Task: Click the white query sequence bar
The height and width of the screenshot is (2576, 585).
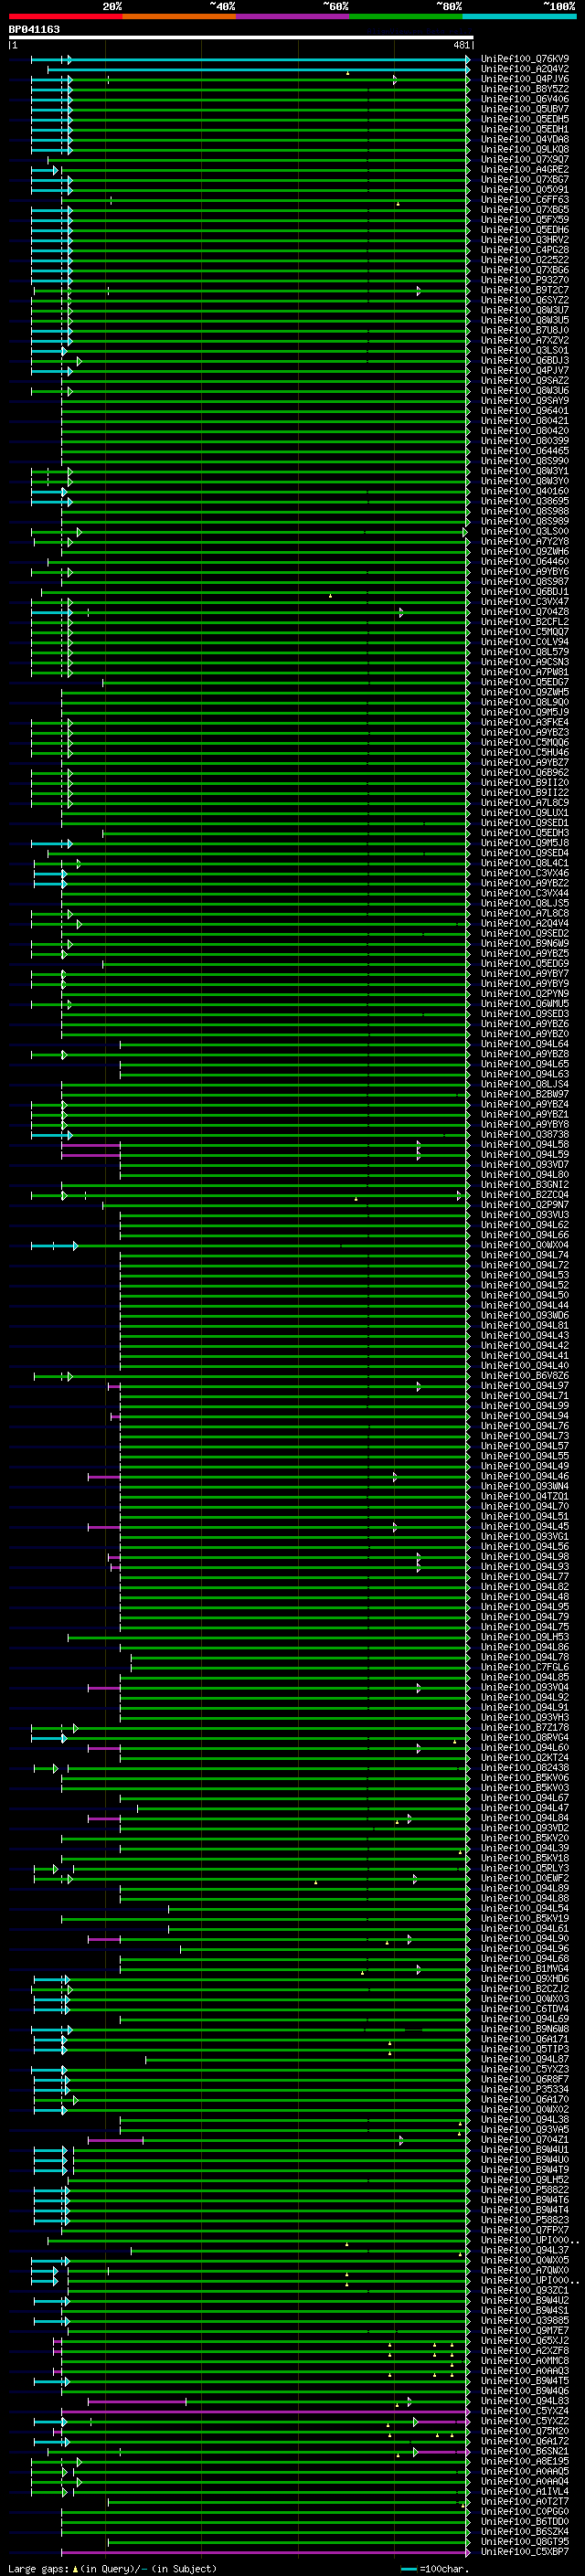Action: (241, 38)
